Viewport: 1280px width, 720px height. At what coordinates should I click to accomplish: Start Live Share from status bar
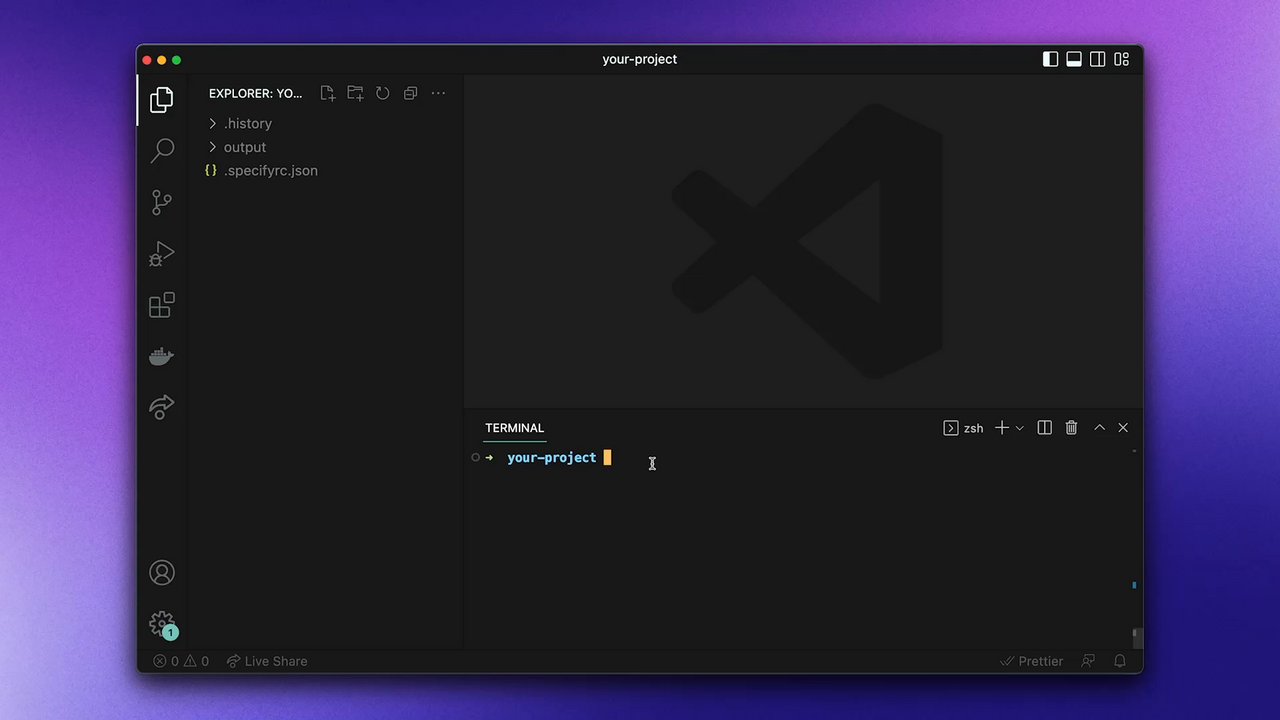click(267, 661)
